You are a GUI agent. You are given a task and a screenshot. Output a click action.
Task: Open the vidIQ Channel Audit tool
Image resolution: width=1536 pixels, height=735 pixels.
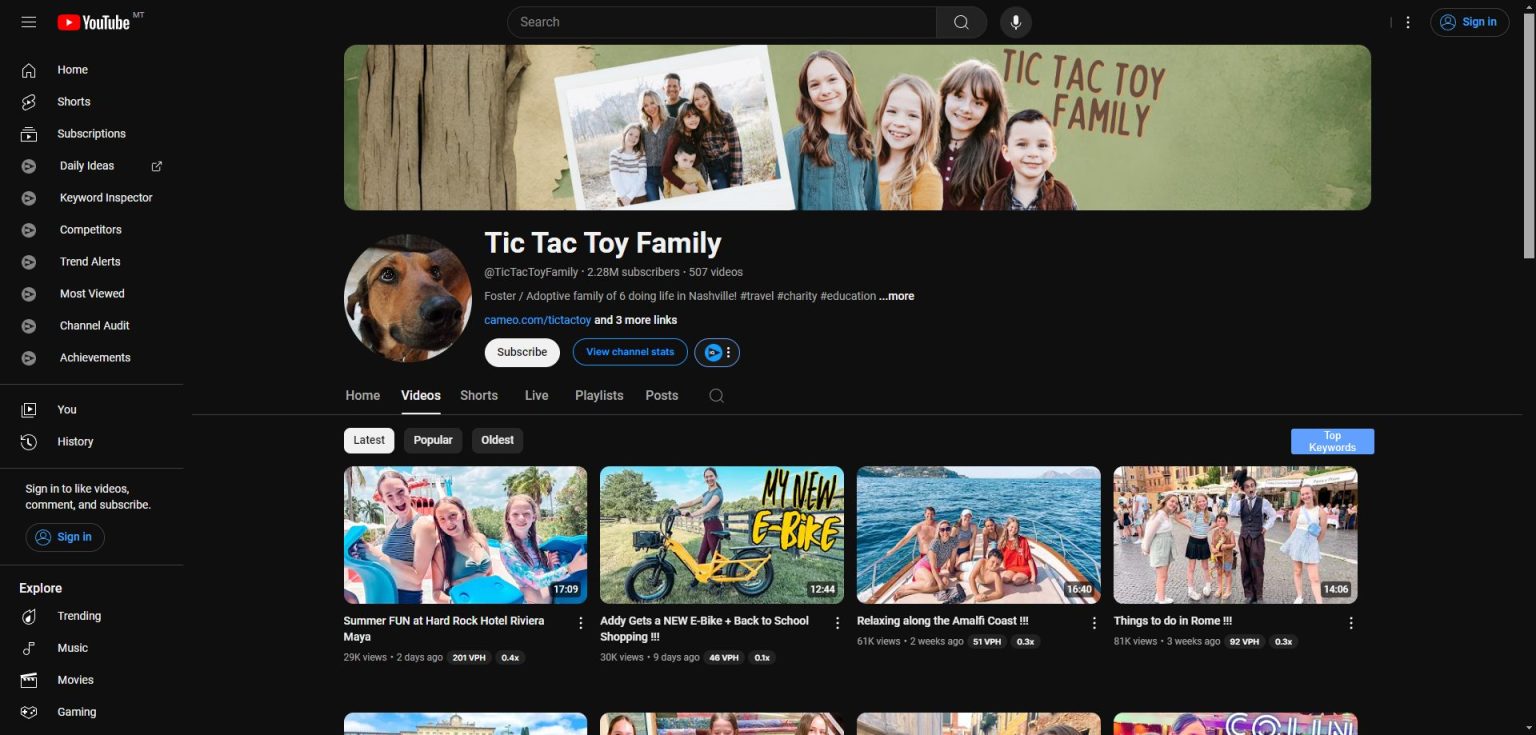coord(94,325)
